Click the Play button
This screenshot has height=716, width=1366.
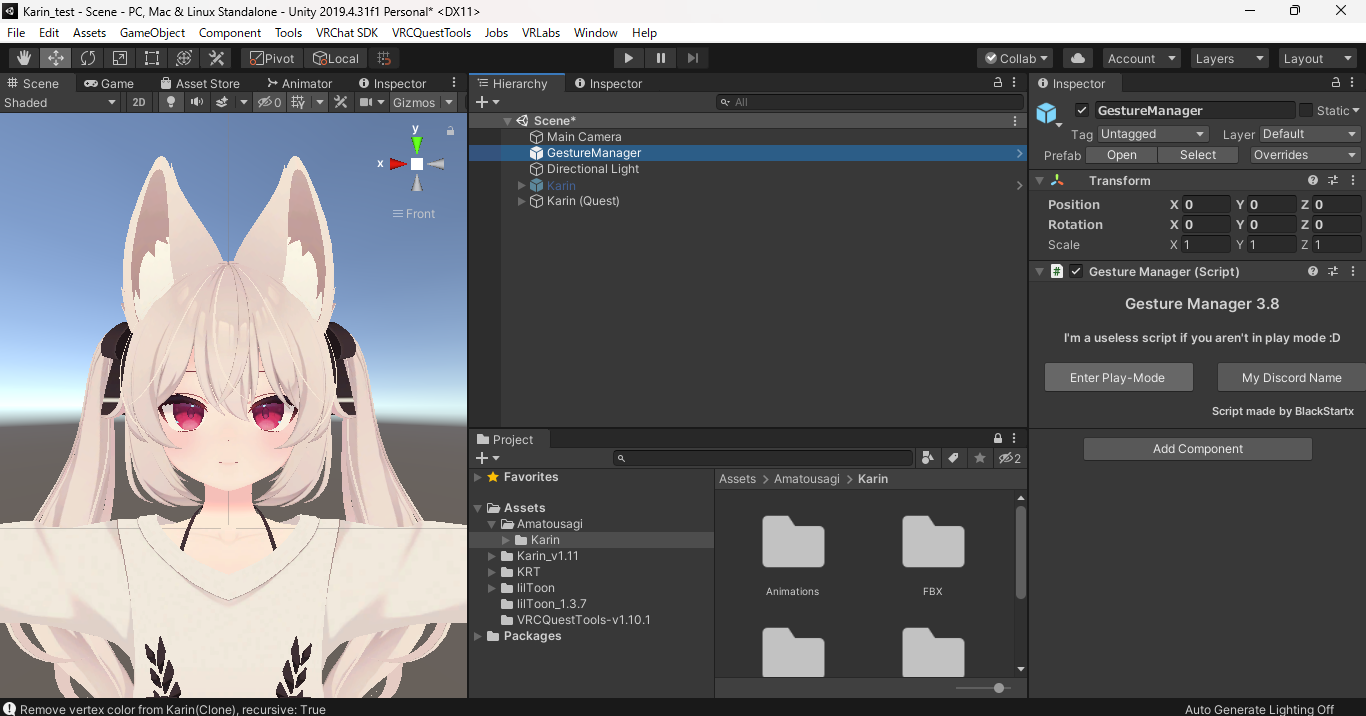(628, 58)
